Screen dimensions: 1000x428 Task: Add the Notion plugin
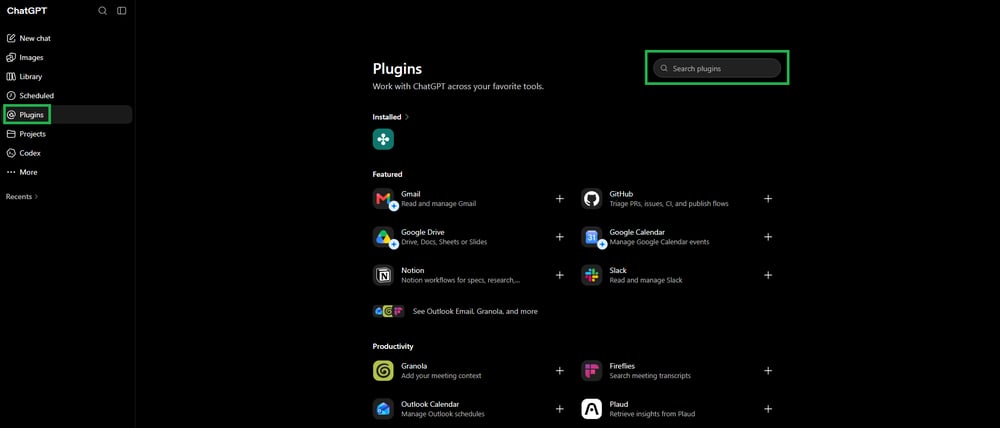pos(559,275)
